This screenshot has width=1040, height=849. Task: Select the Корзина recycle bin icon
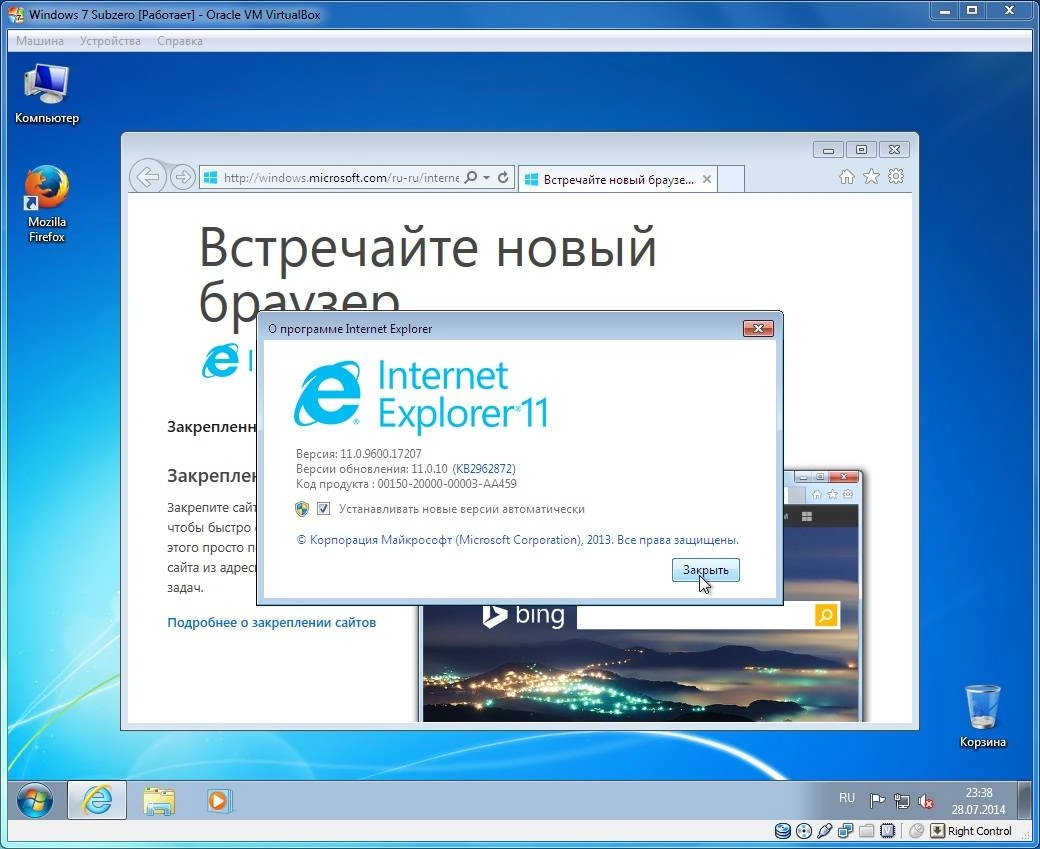(982, 716)
